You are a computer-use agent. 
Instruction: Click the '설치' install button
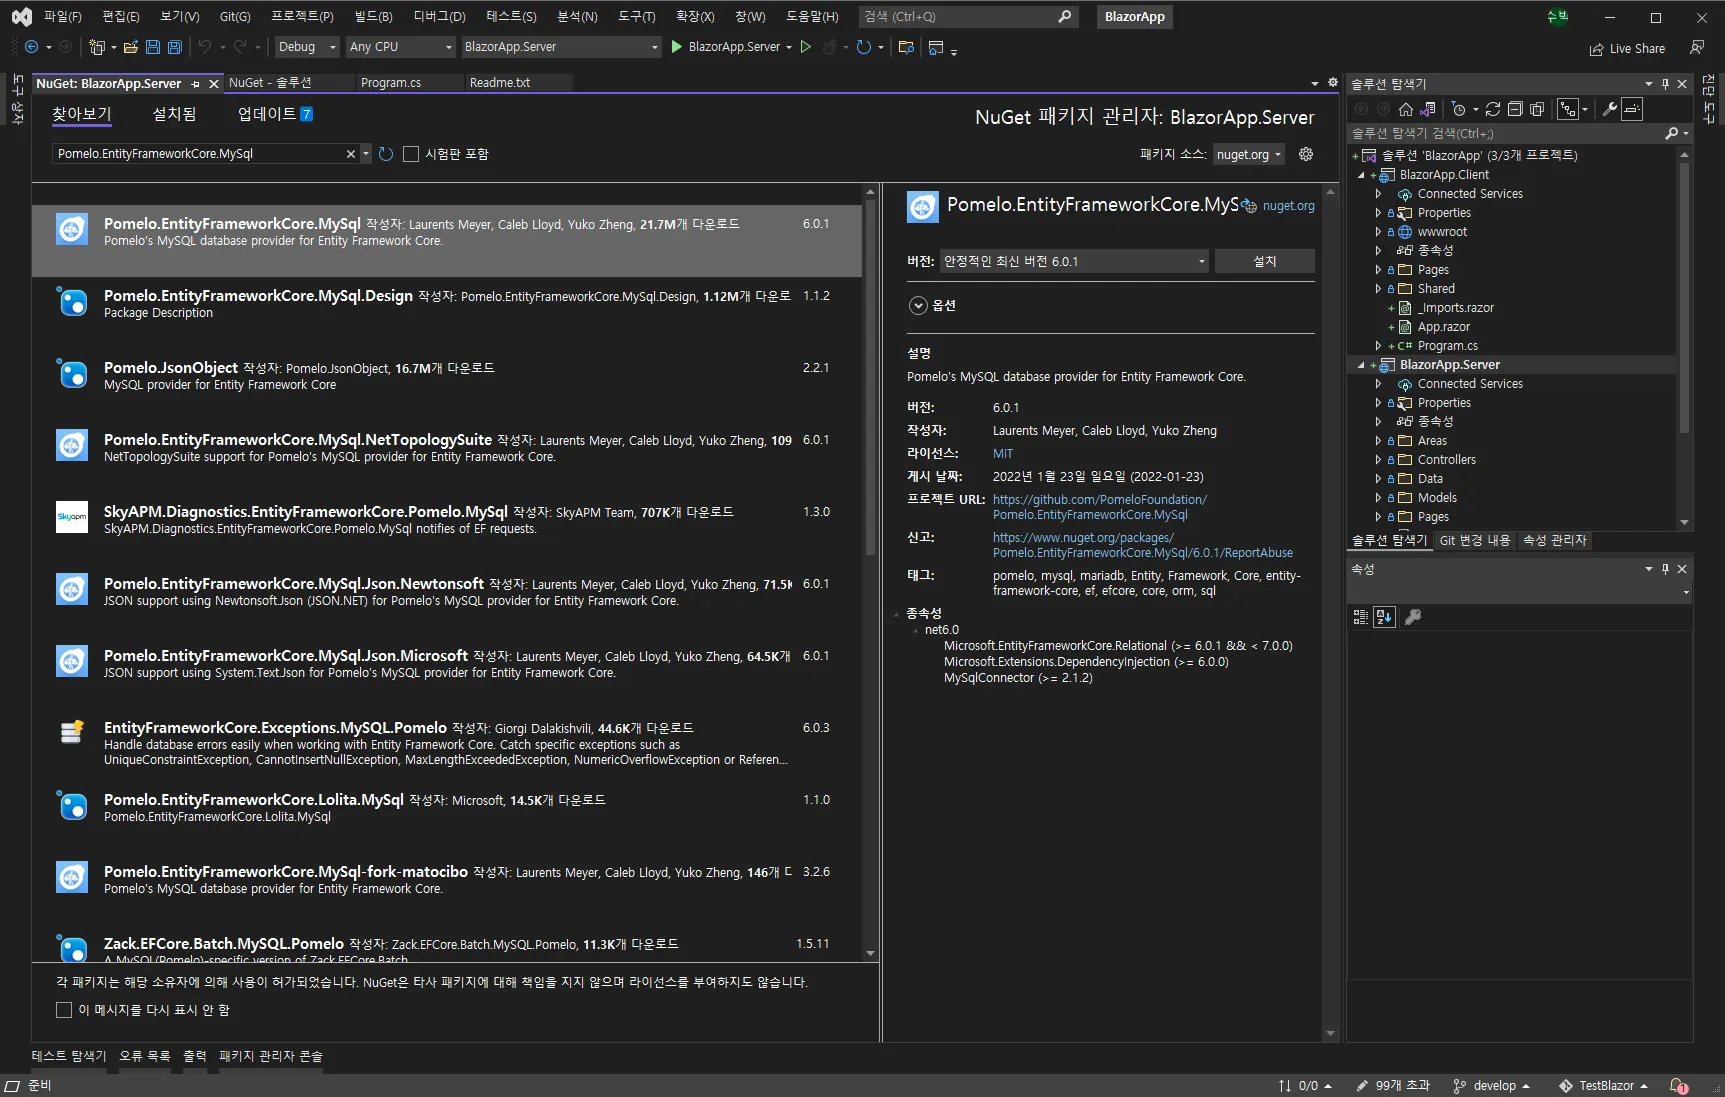1264,262
